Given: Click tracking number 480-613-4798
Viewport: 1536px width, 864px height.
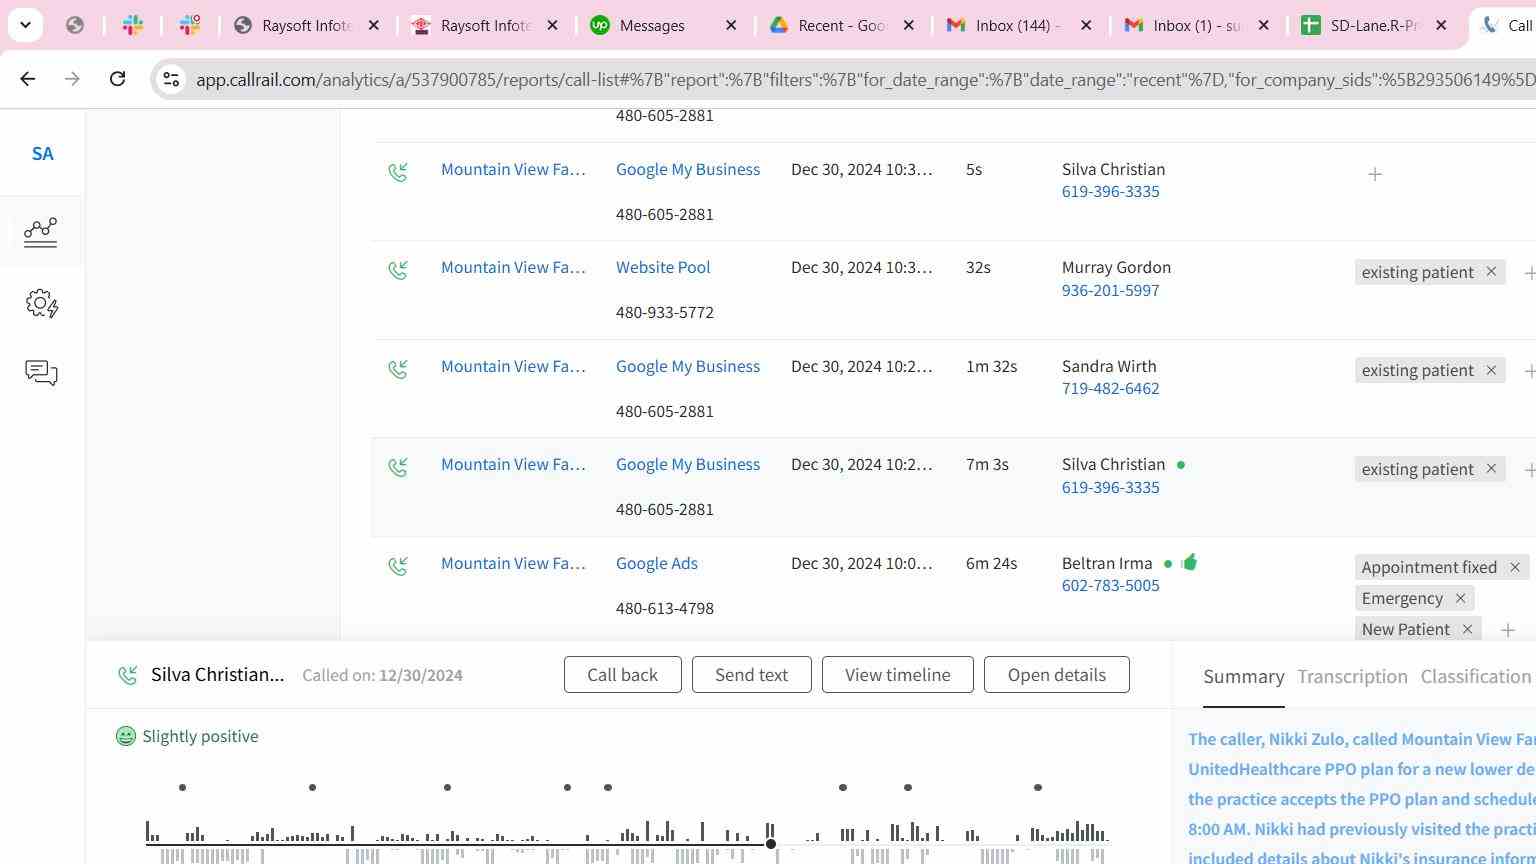Looking at the screenshot, I should click(665, 608).
